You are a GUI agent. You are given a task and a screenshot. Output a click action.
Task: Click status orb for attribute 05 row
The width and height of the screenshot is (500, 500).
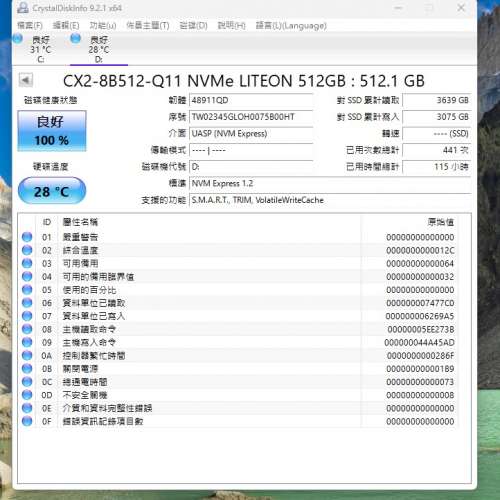point(27,290)
